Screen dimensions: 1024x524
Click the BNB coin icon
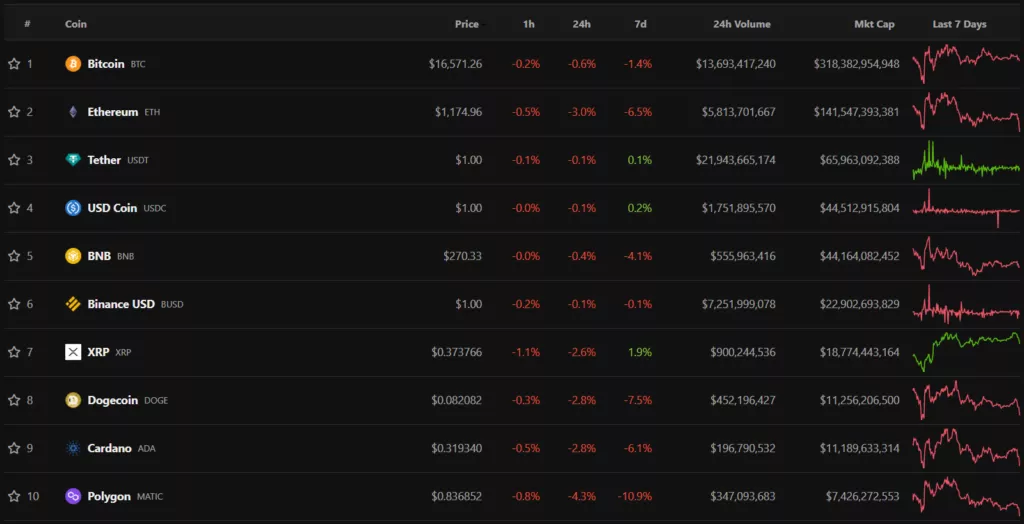[x=73, y=256]
